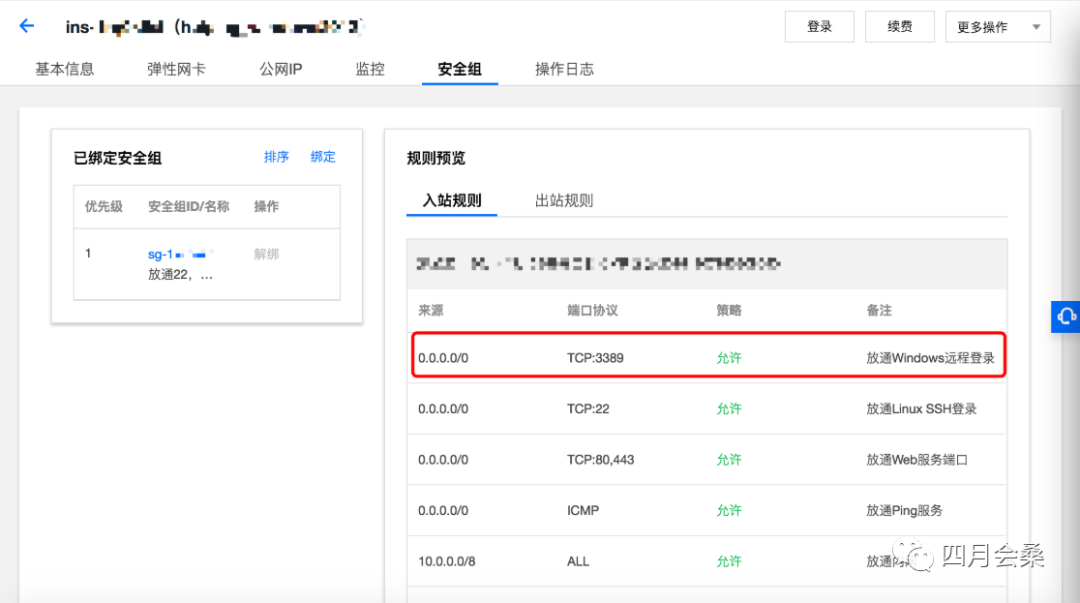The height and width of the screenshot is (603, 1080).
Task: Click the 规则预览 heading
Action: tap(436, 158)
